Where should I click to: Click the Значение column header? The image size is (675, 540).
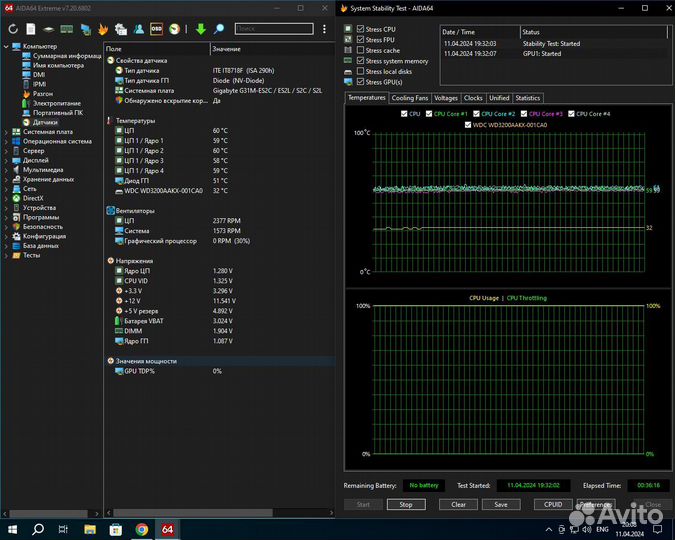[272, 49]
